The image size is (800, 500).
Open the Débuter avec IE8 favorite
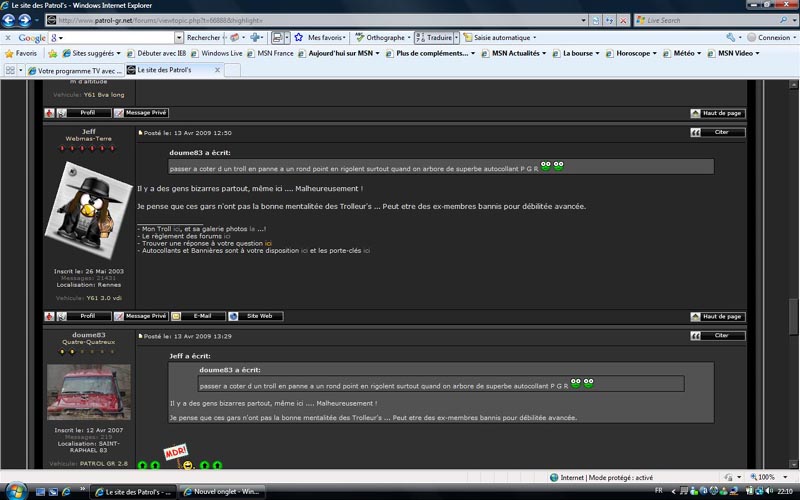click(156, 53)
